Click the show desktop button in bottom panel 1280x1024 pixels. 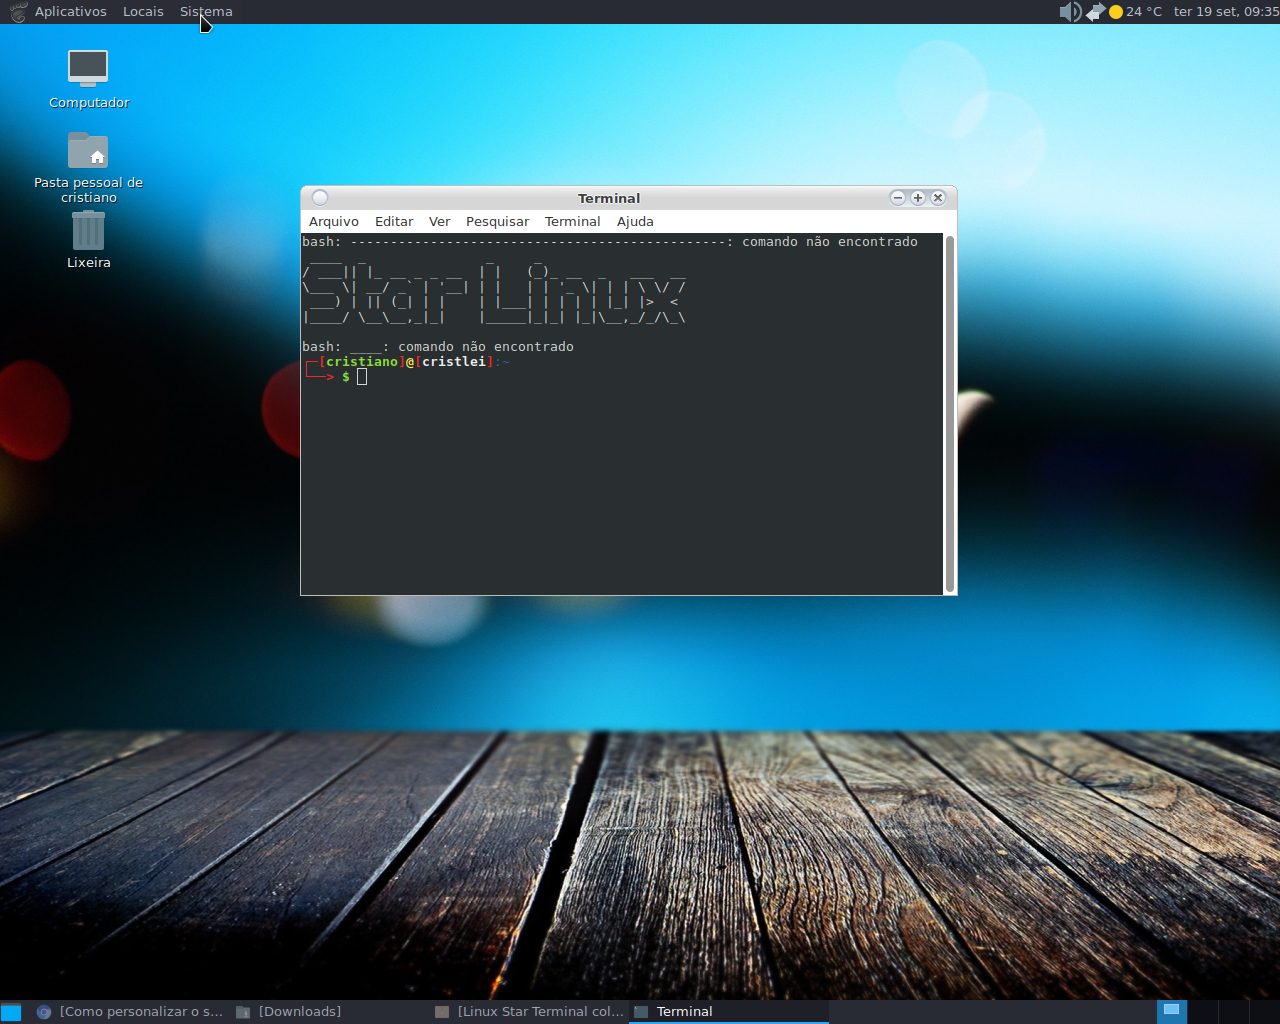pos(11,1012)
